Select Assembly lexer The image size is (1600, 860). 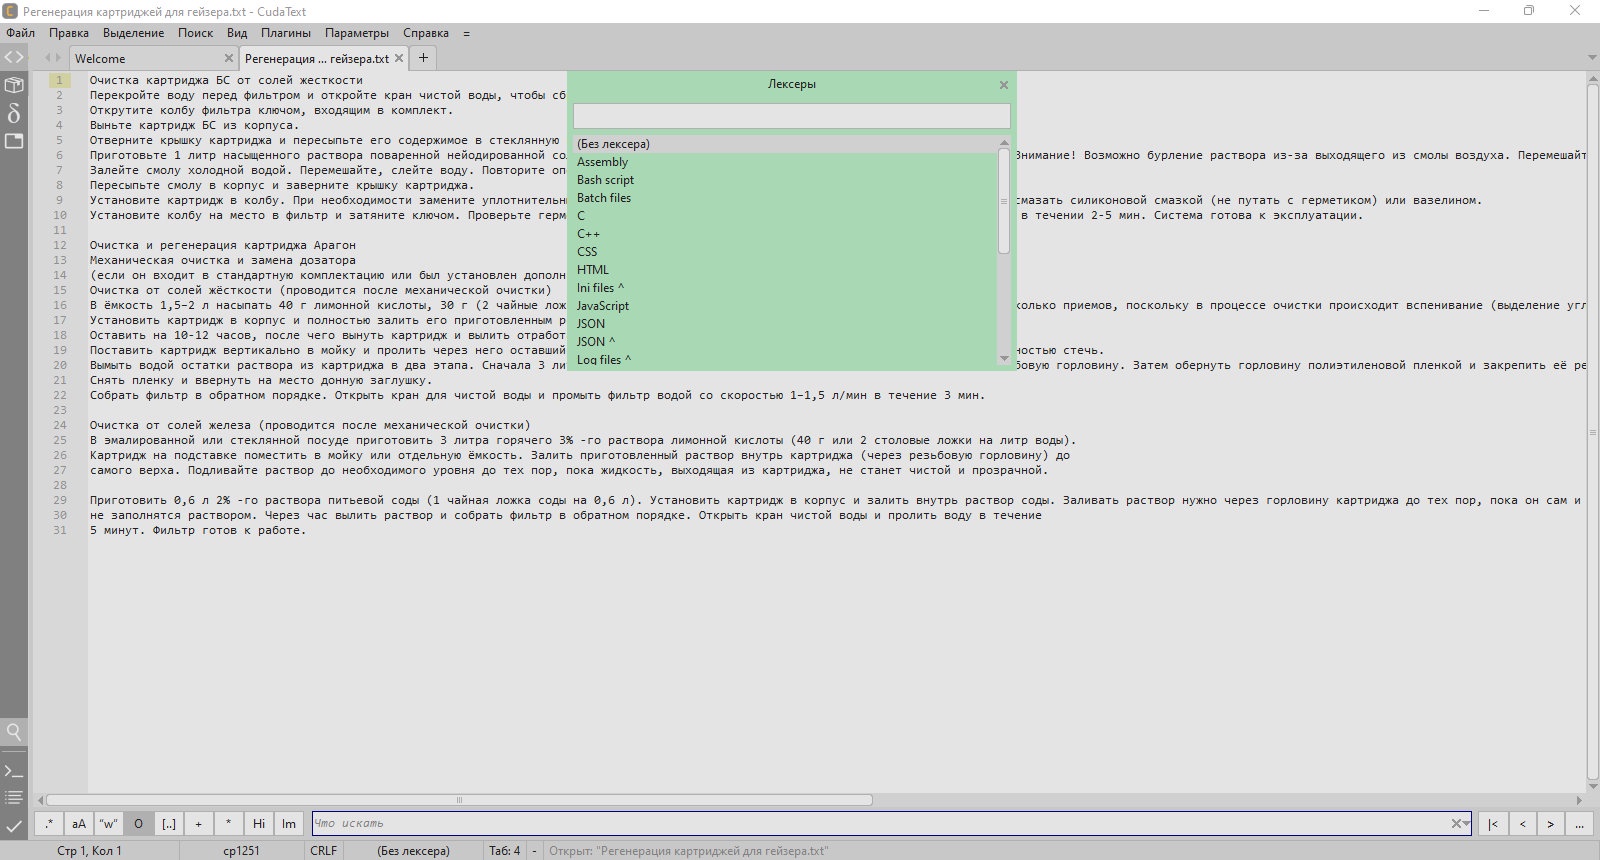pyautogui.click(x=785, y=162)
